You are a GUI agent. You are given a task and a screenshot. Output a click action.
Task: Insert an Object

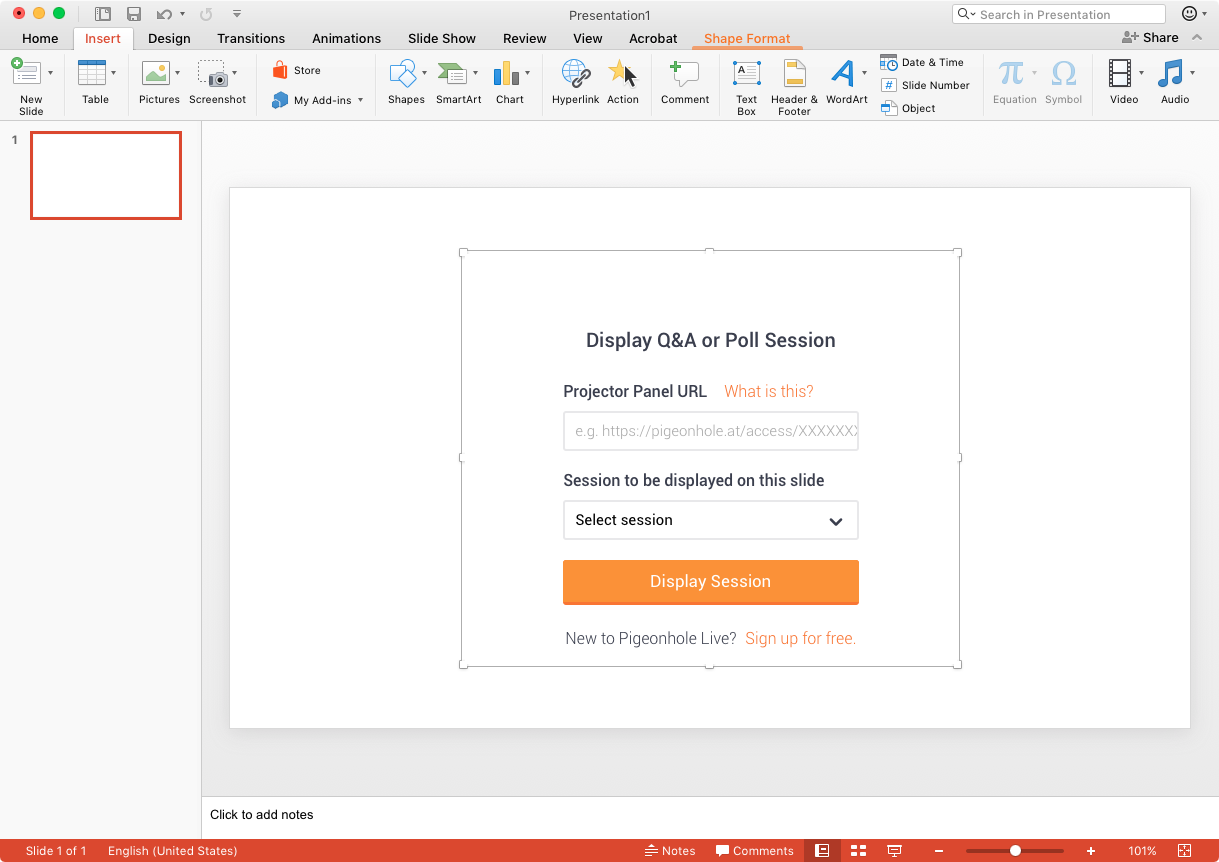(908, 108)
